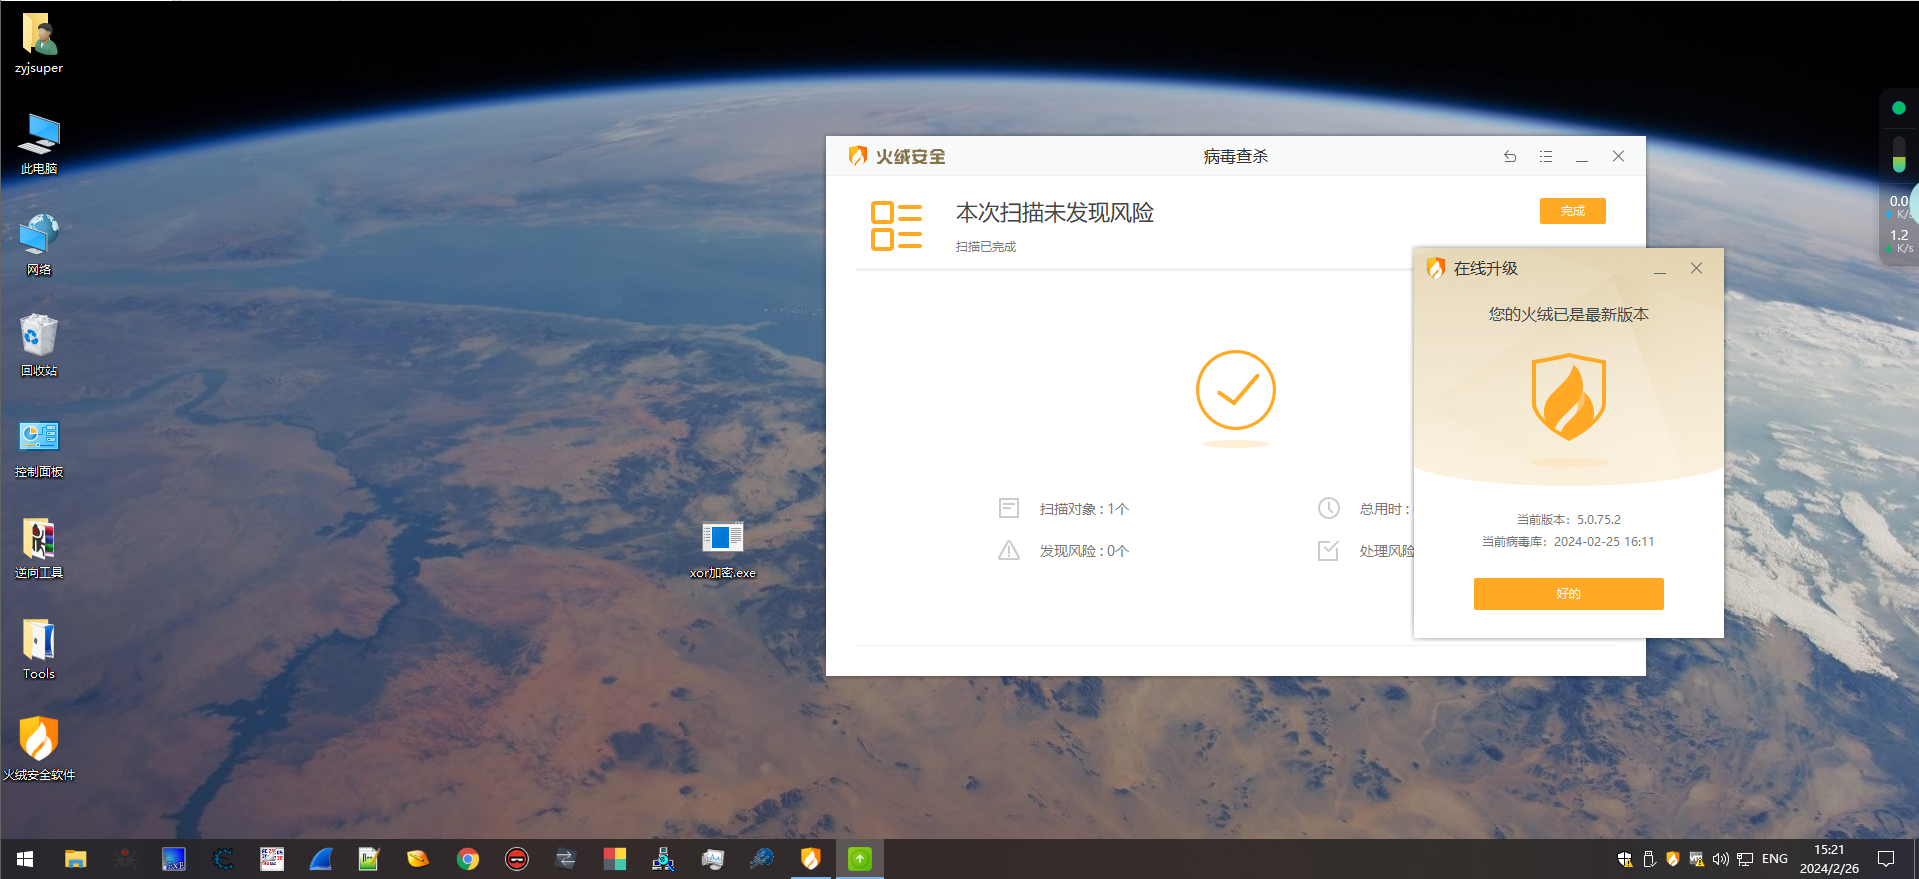Click the 好的 button in upgrade dialog
This screenshot has width=1919, height=879.
pos(1568,594)
